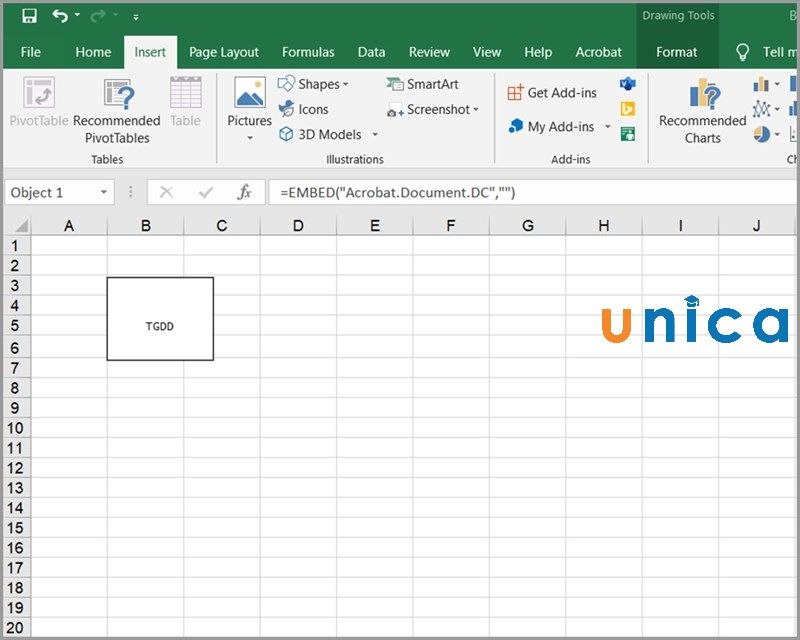The image size is (800, 640).
Task: Select the embedded TGDD object
Action: [160, 319]
